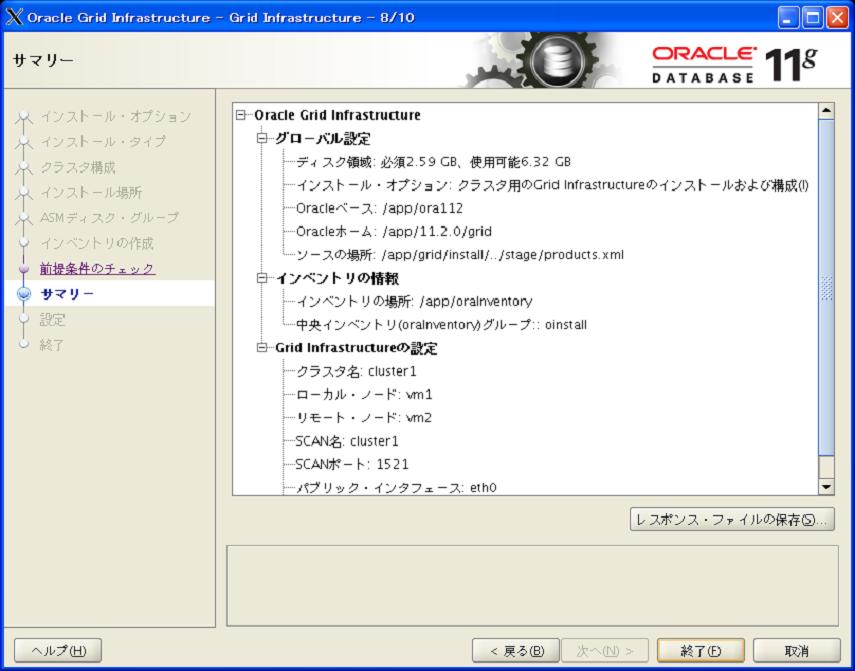Viewport: 855px width, 671px height.
Task: Select the Oracleベース: /app/ora112 row
Action: (x=380, y=208)
